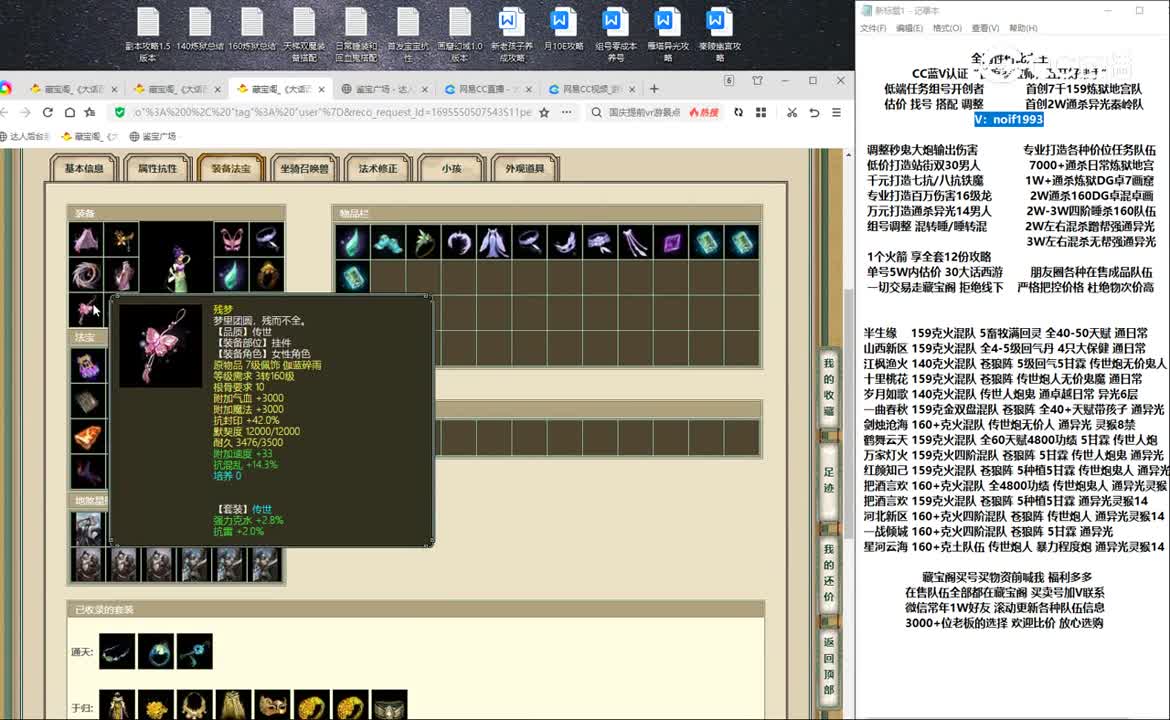Switch to the 法术修正 tab

tap(378, 169)
